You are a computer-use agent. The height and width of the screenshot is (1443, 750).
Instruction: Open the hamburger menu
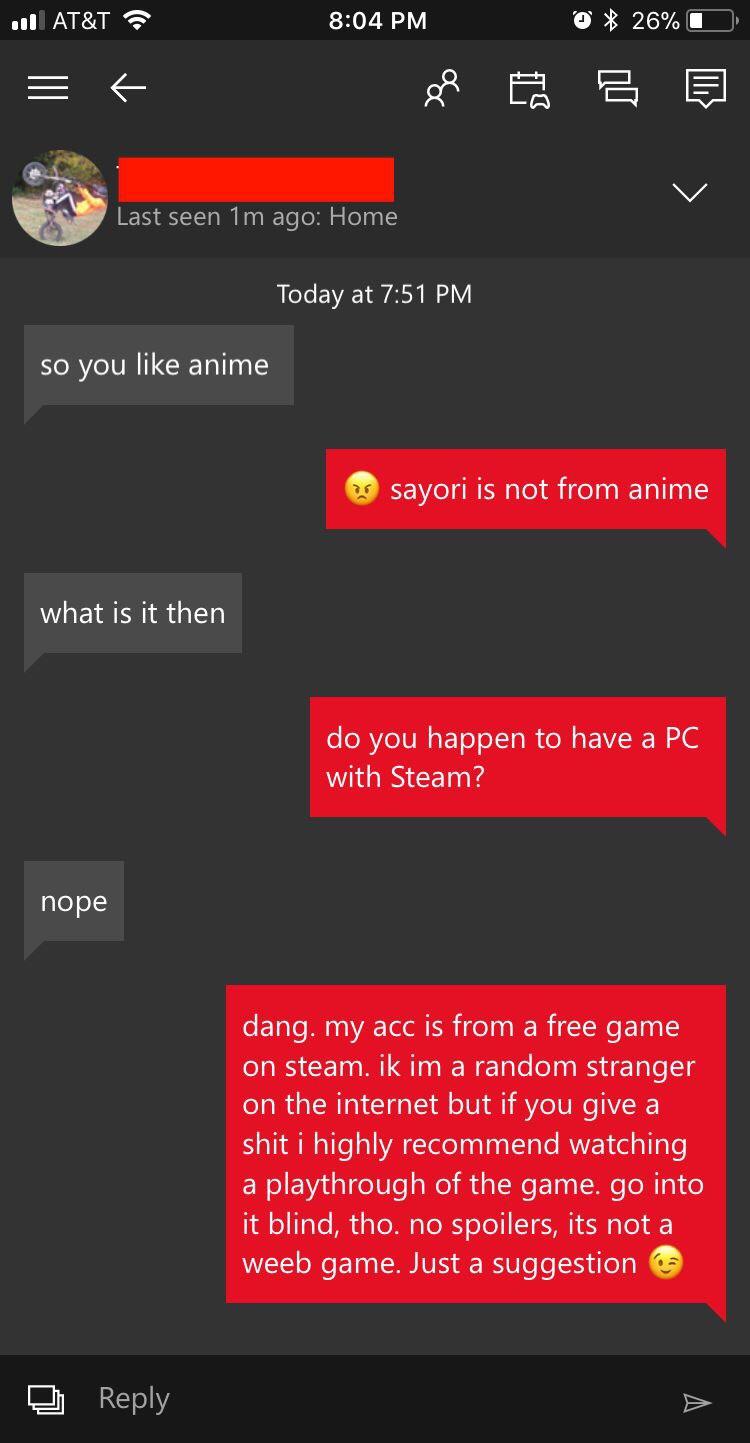pyautogui.click(x=47, y=88)
